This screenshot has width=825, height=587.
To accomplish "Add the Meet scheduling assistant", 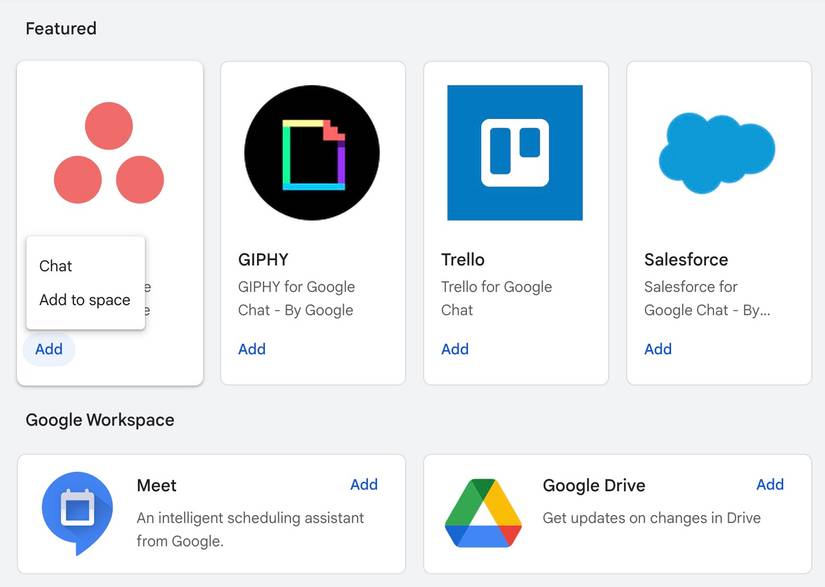I will (x=364, y=484).
